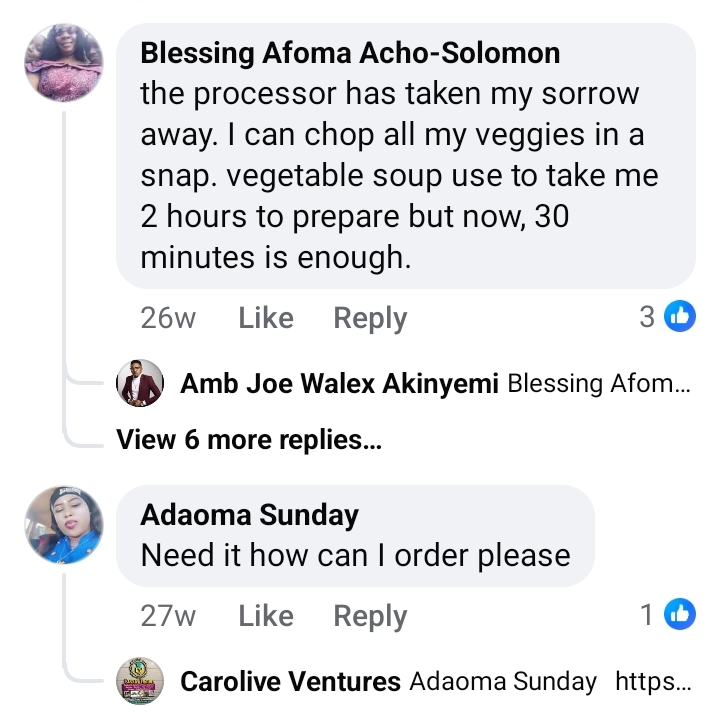Open Blessing Afoma Acho-Solomon's profile picture
This screenshot has width=720, height=715.
pyautogui.click(x=64, y=63)
